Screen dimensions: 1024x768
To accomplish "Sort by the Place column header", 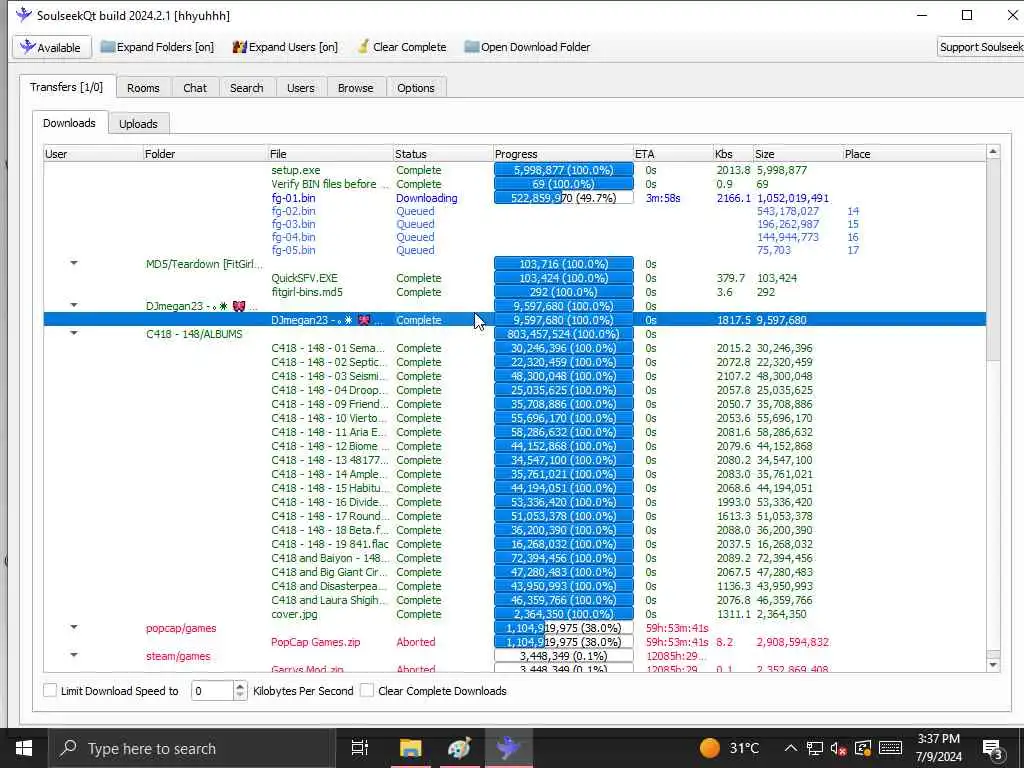I will coord(914,154).
